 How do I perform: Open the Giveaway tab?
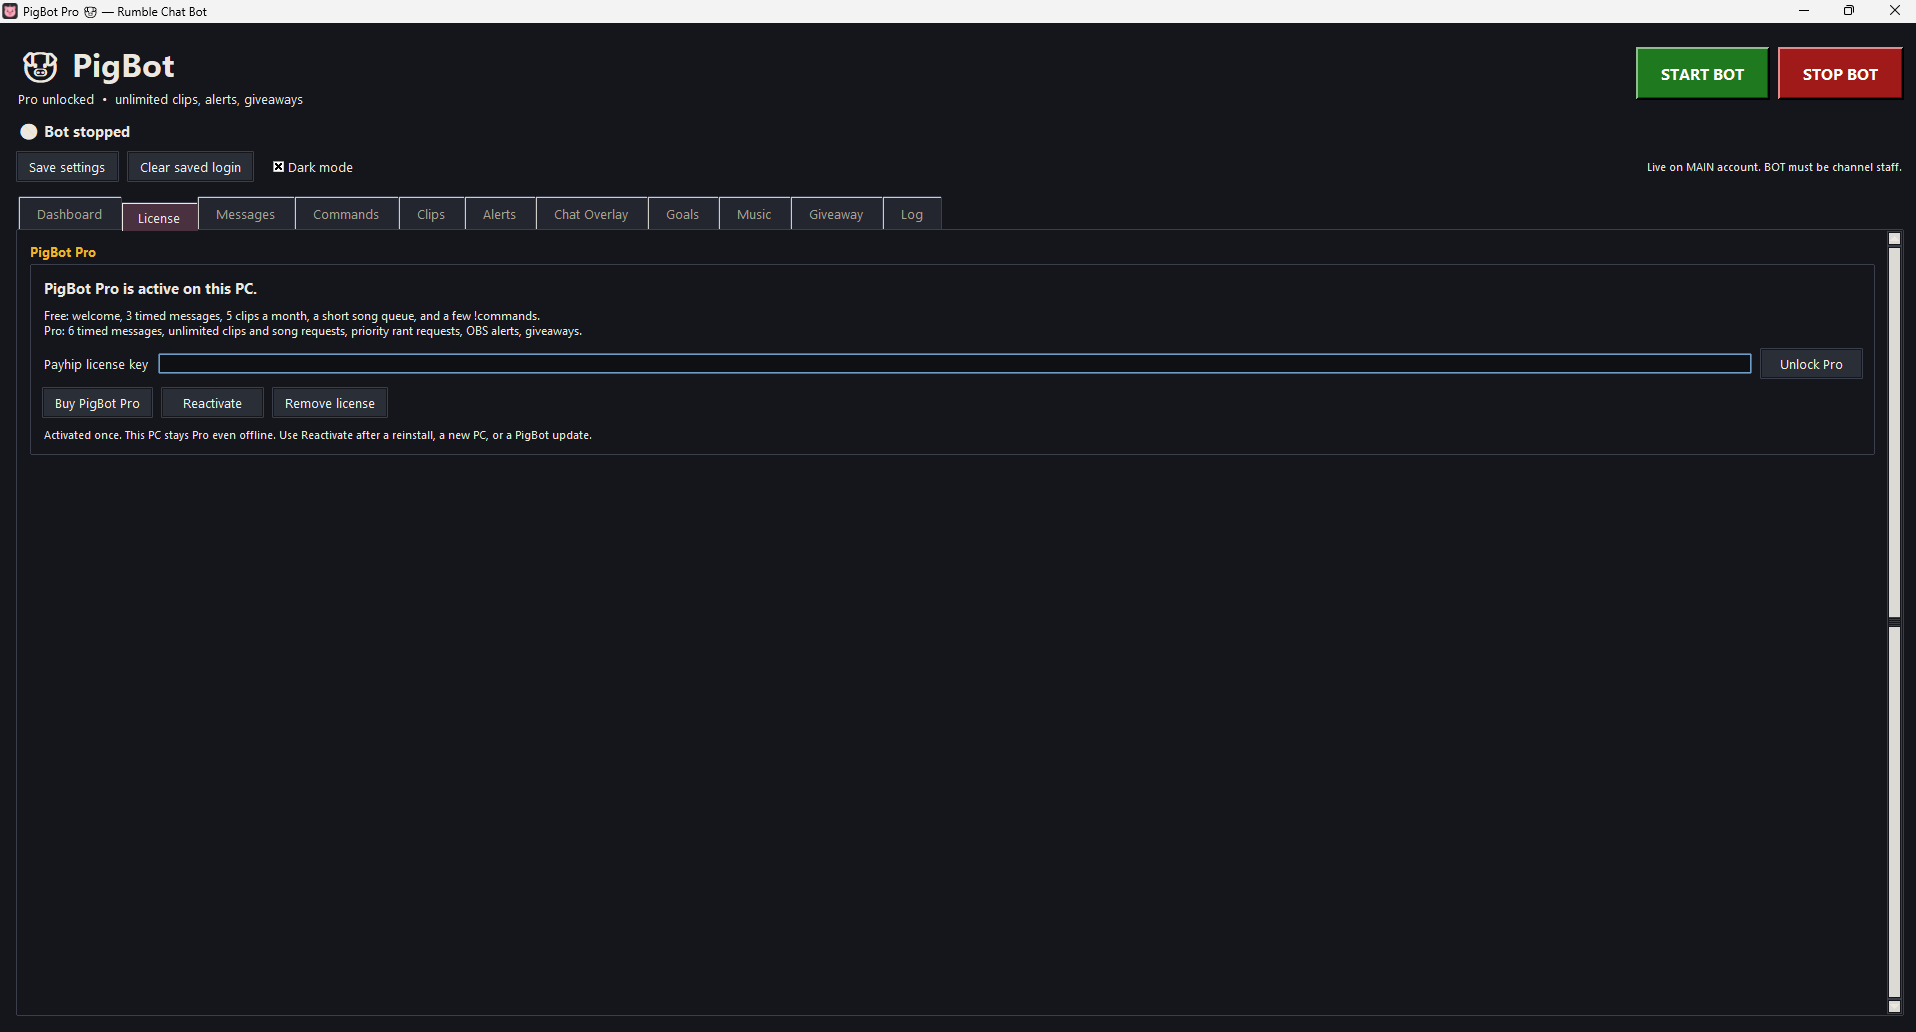(836, 214)
